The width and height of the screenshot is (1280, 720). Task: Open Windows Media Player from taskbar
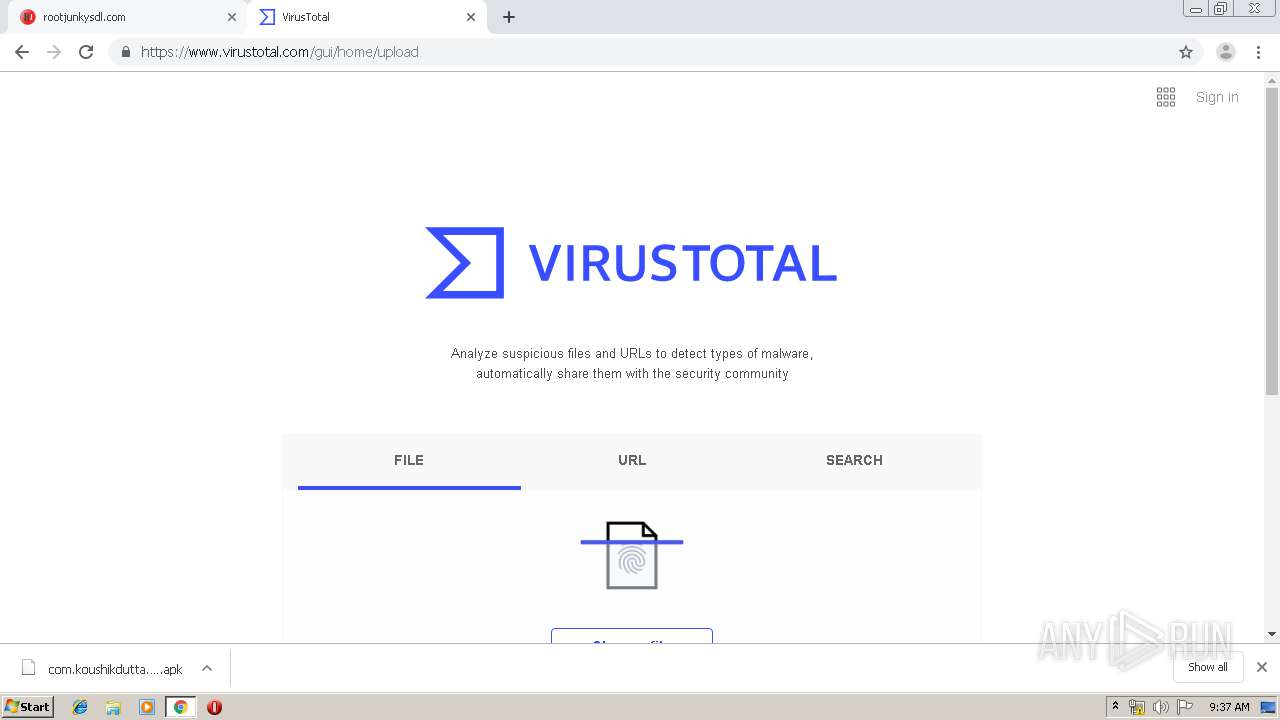coord(147,707)
